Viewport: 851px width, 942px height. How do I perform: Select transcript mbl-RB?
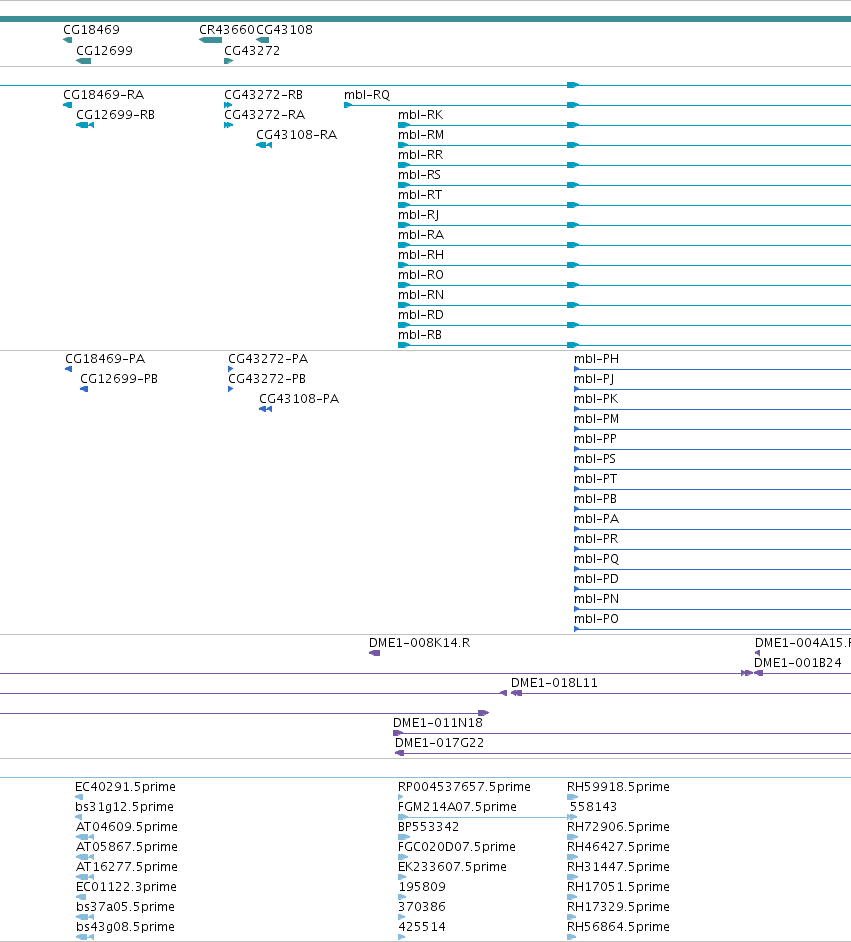point(420,335)
